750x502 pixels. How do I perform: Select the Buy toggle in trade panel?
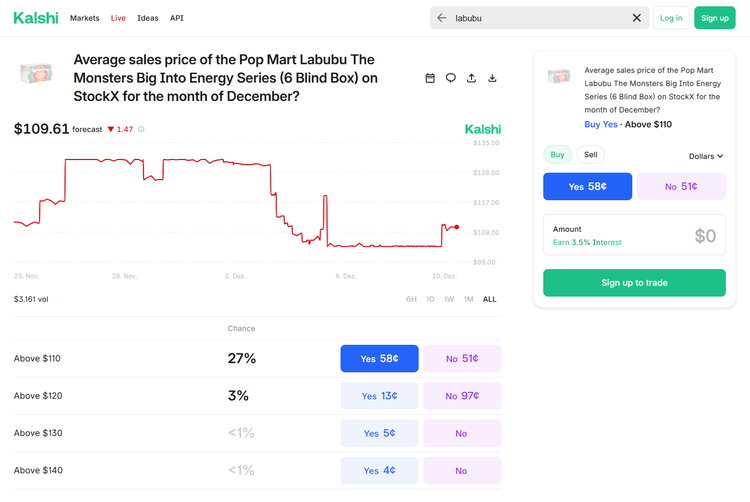tap(557, 155)
